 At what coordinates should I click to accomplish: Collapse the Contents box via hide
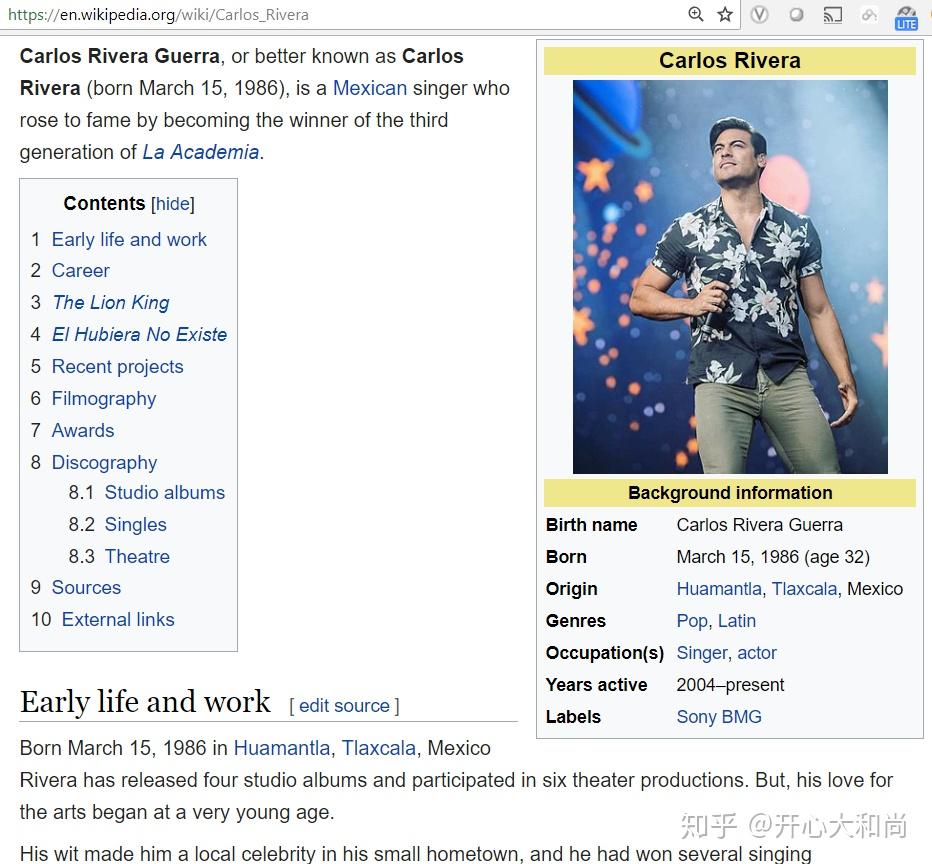tap(172, 204)
